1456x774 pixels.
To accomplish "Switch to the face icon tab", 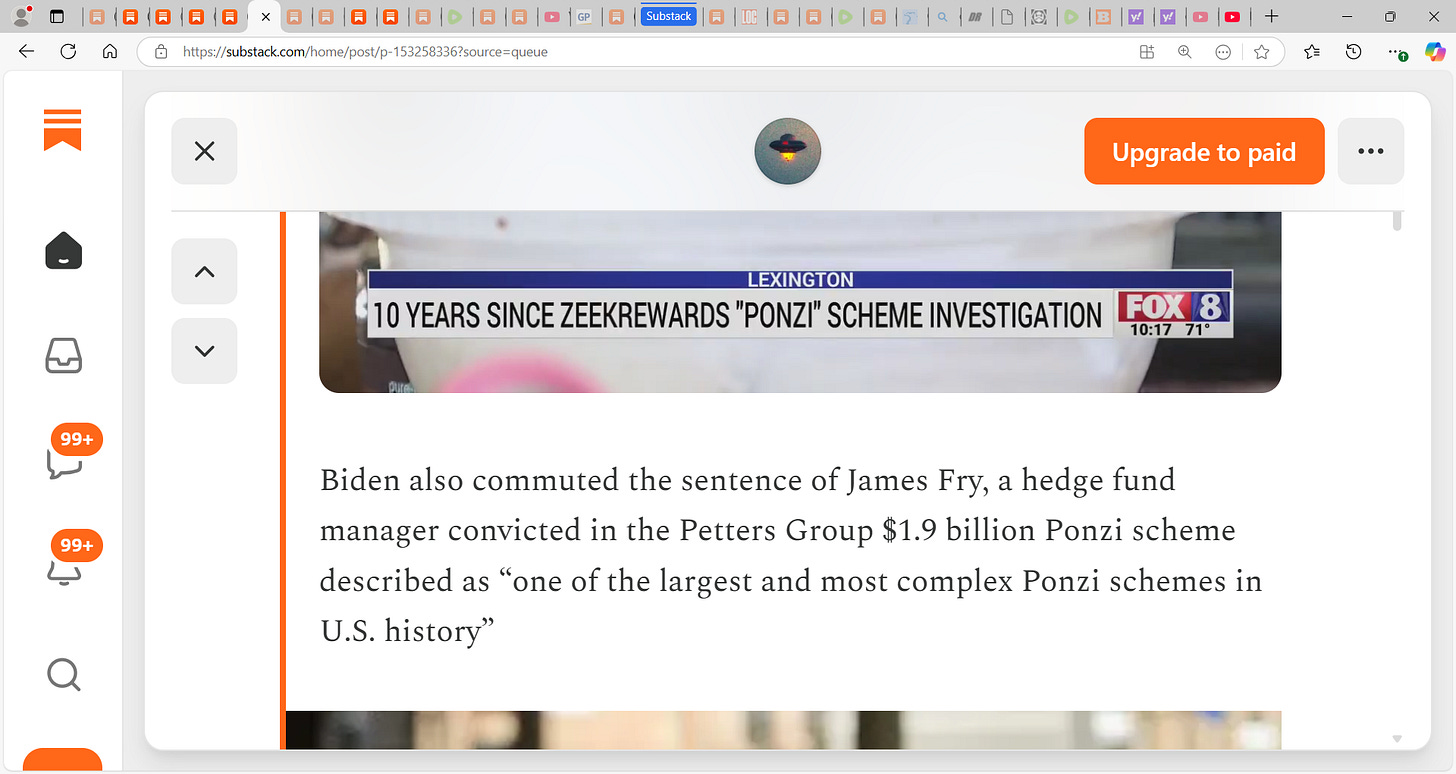I will click(1039, 16).
